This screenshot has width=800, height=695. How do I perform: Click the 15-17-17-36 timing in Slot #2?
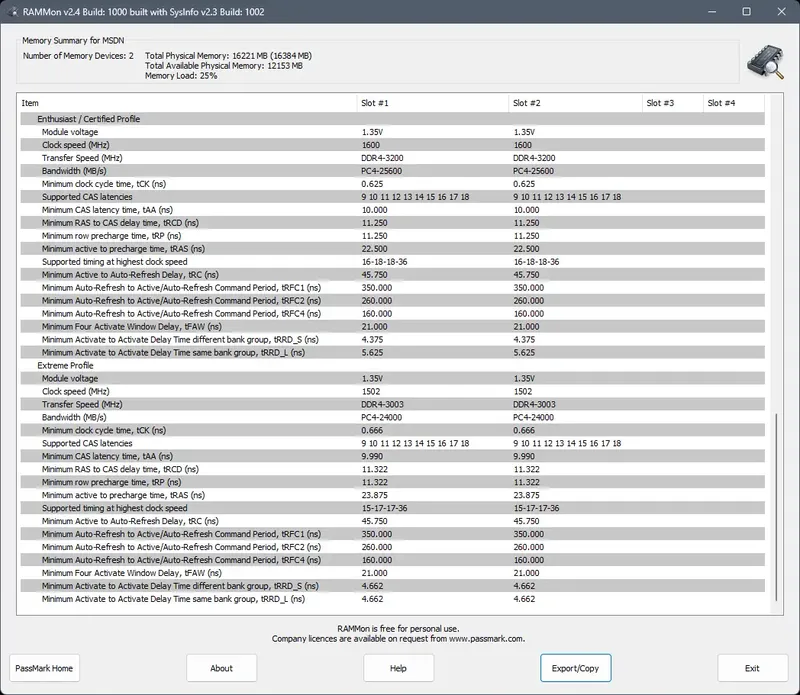(x=536, y=508)
